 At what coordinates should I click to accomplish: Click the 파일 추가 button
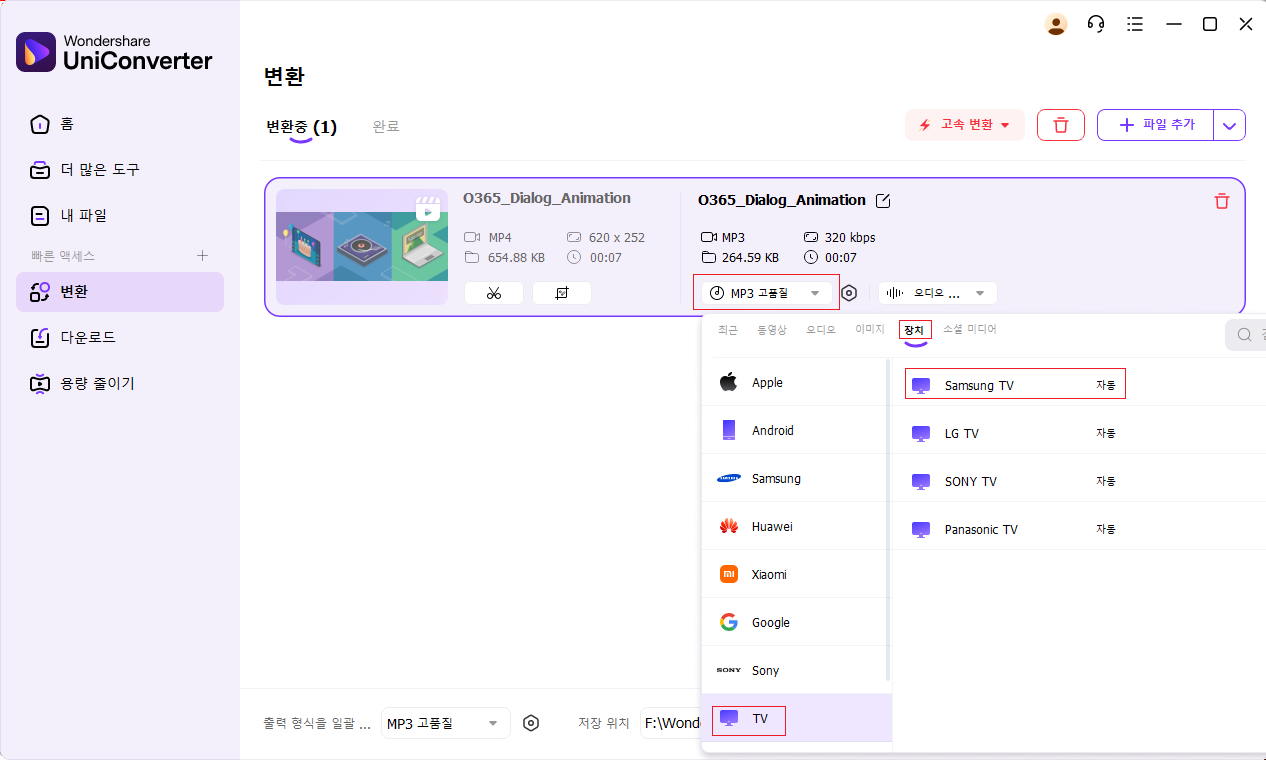point(1155,125)
